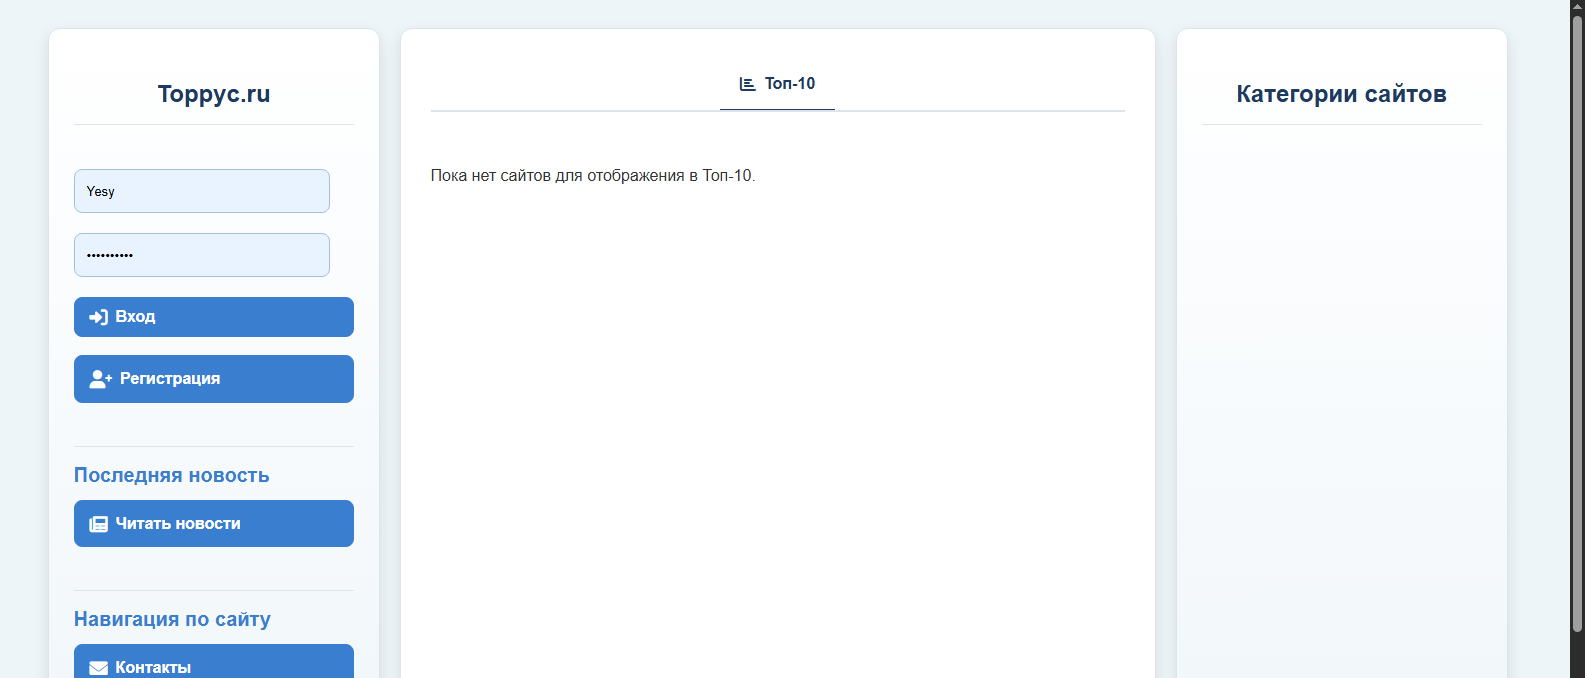Click the bar chart icon beside Топ-10
The image size is (1585, 678).
[x=747, y=84]
